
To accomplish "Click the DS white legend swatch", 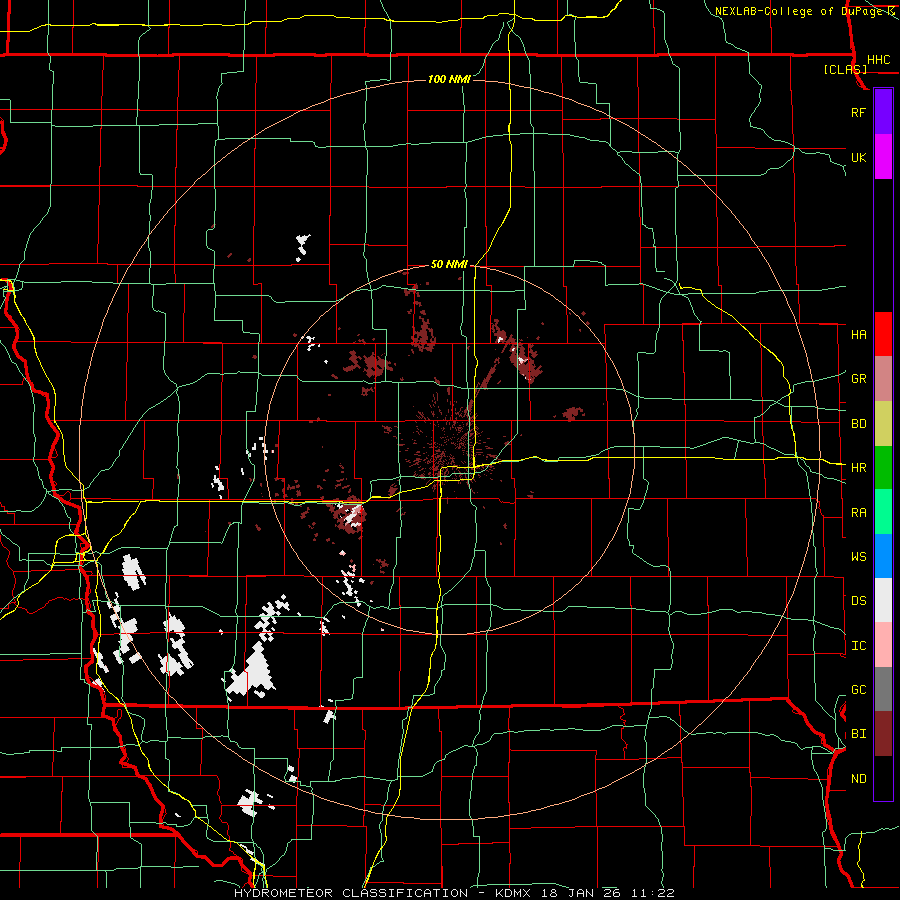I will (x=883, y=600).
